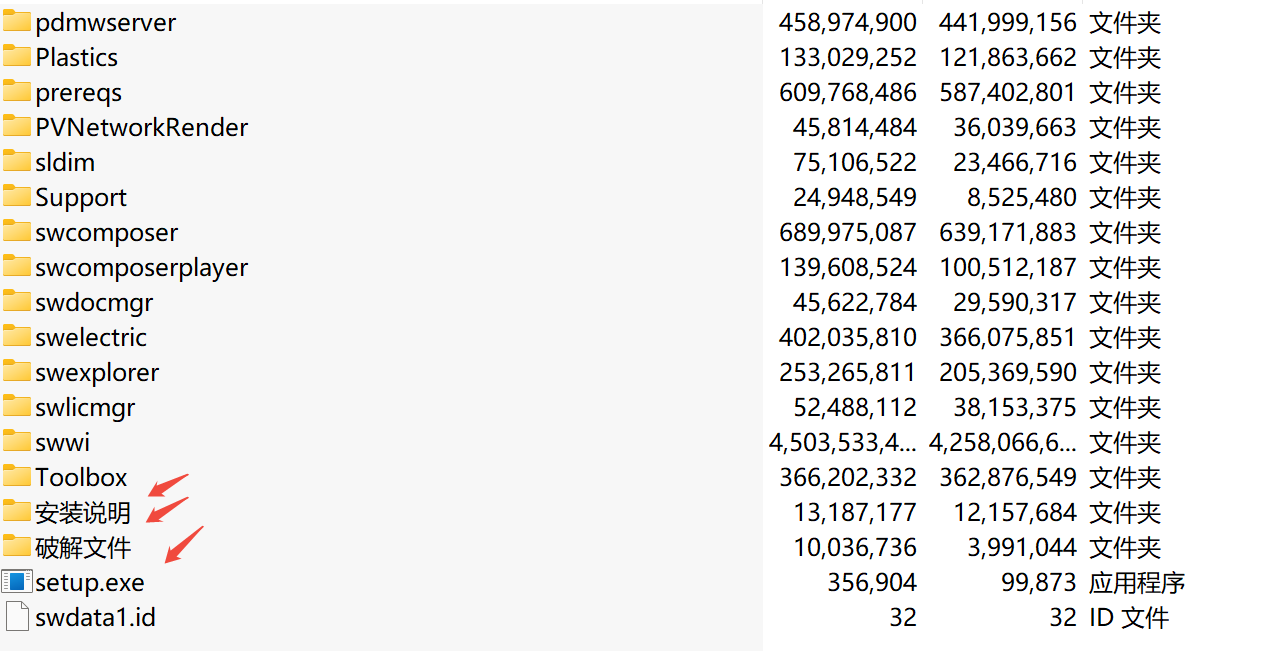
Task: Click the pdmwserver folder icon
Action: 16,21
